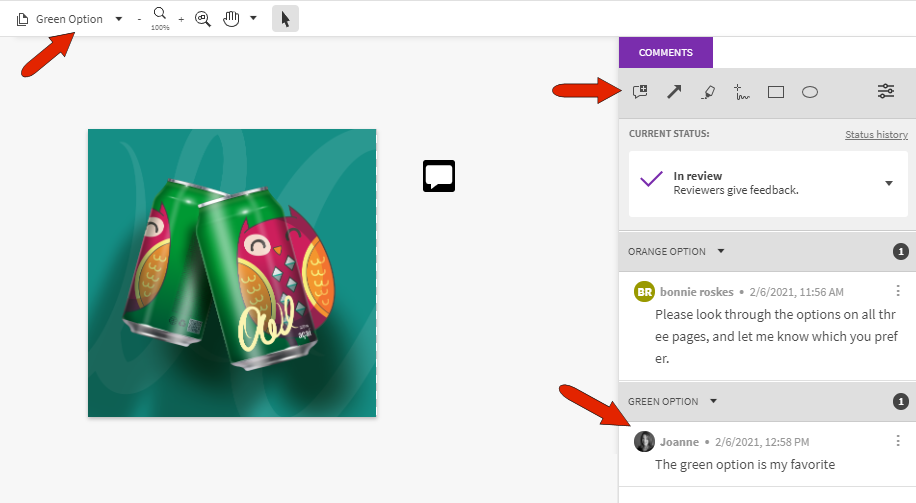Click Joanne's profile avatar
Viewport: 916px width, 503px height.
644,442
